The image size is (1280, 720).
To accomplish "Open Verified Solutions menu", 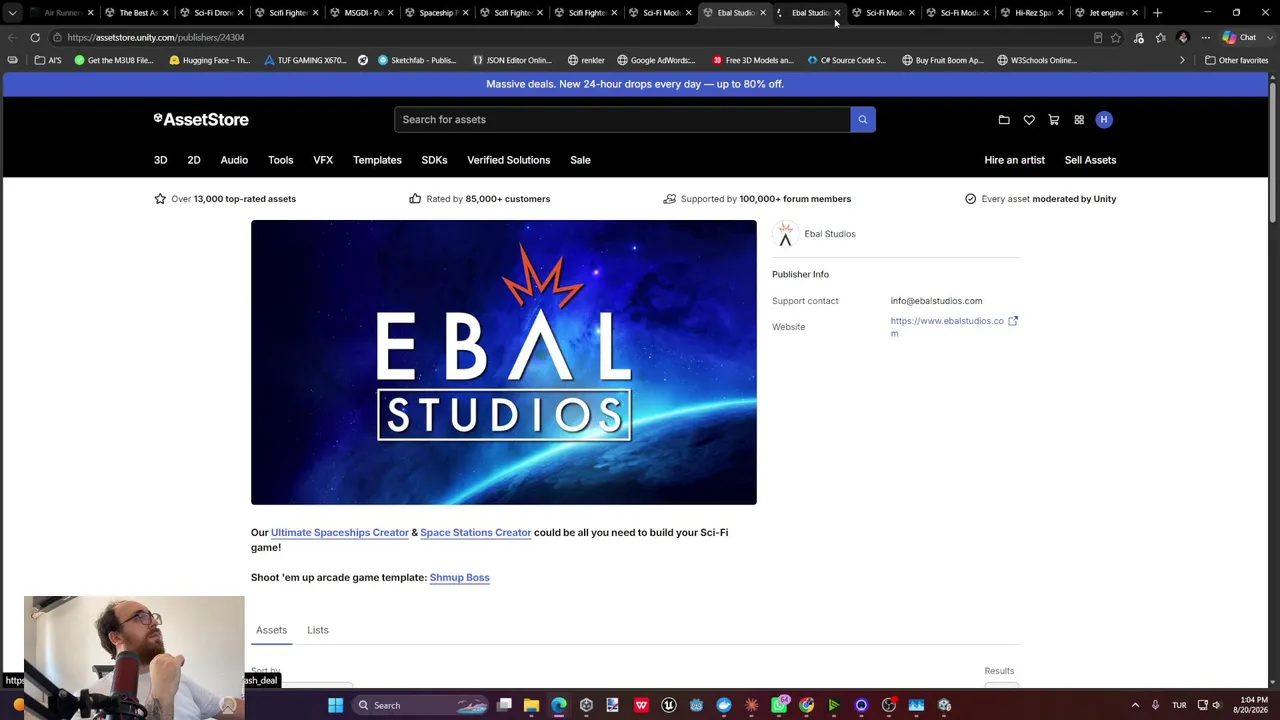I will coord(508,160).
